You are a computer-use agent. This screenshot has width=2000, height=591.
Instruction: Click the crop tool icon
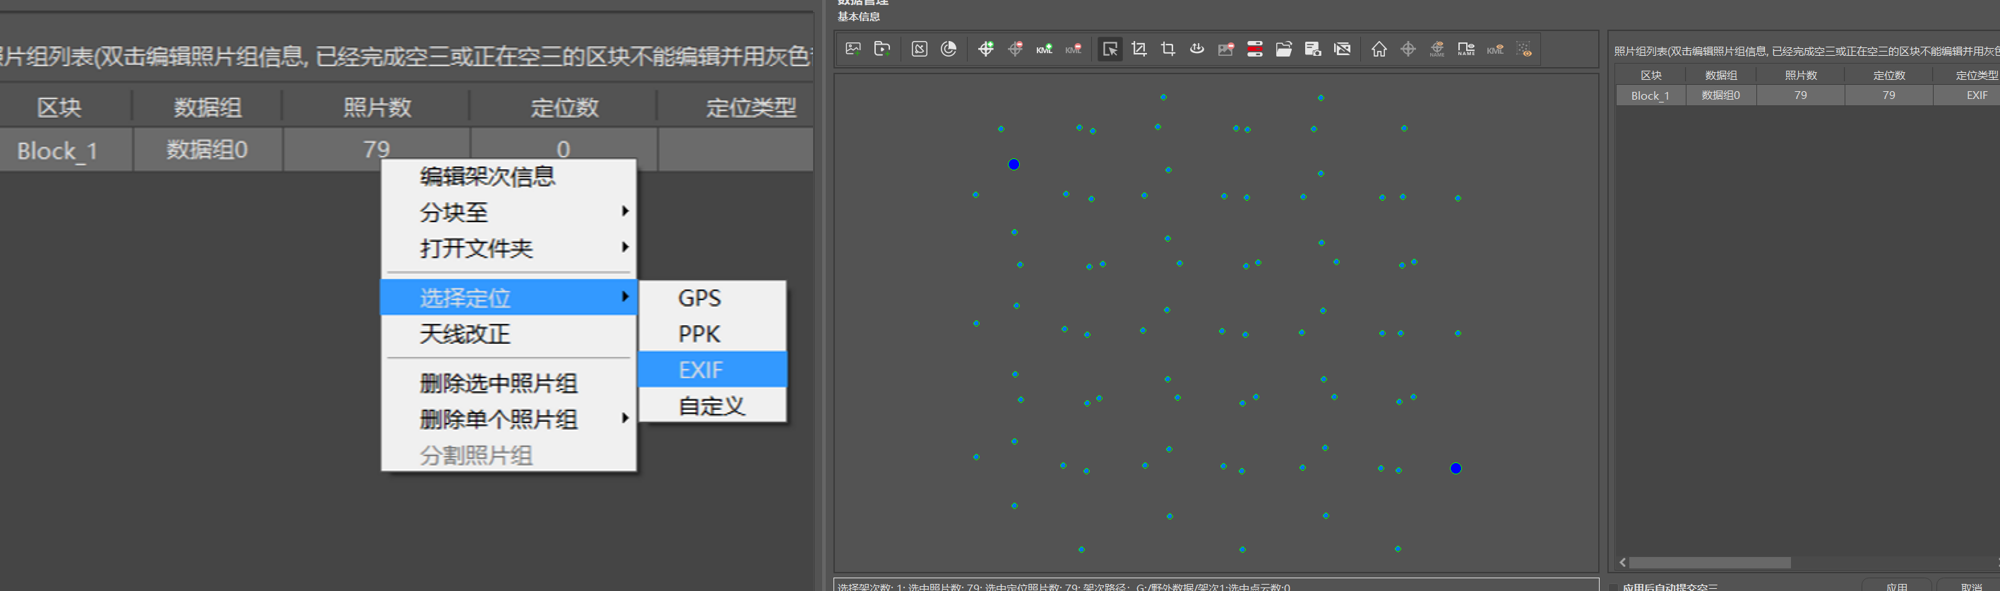[1167, 49]
